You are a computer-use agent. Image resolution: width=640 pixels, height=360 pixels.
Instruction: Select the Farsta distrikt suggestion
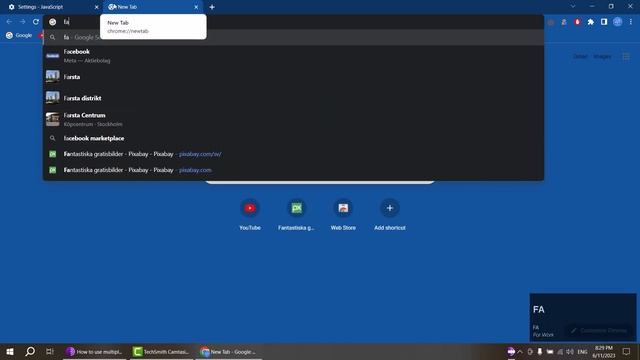pos(293,98)
